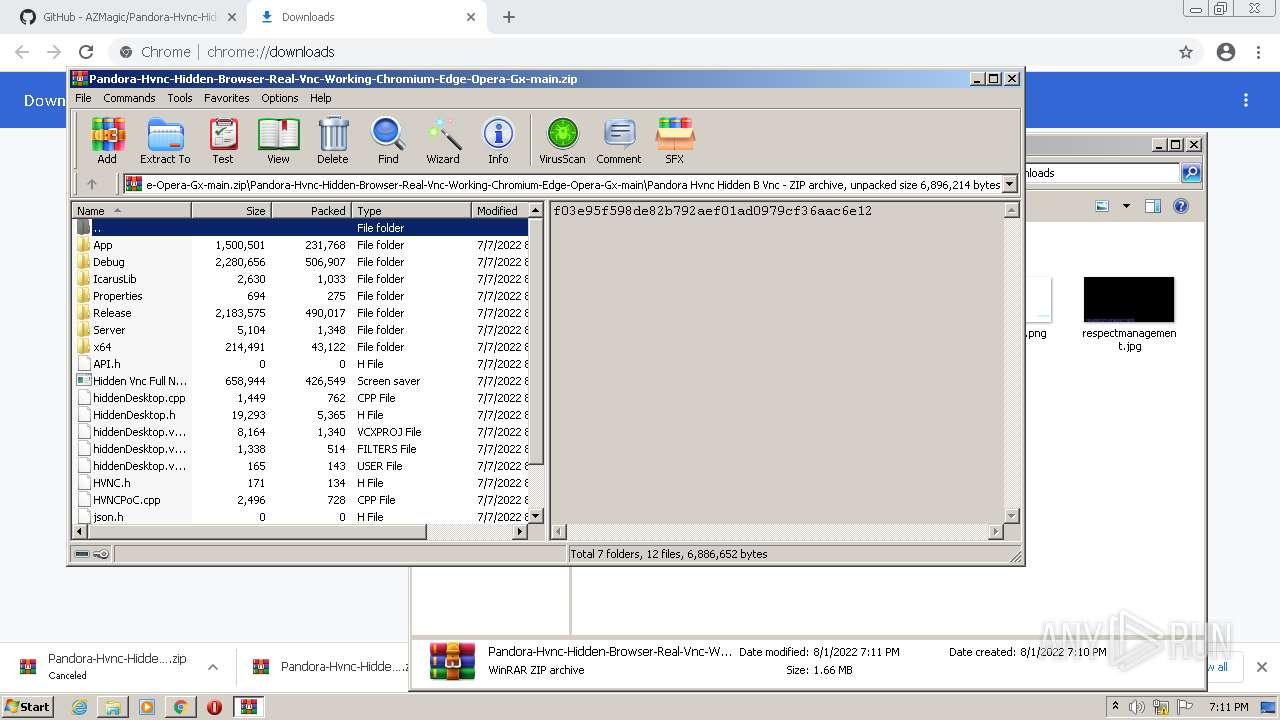The height and width of the screenshot is (720, 1280).
Task: Click the WinRAR Add toolbar icon
Action: tap(107, 140)
